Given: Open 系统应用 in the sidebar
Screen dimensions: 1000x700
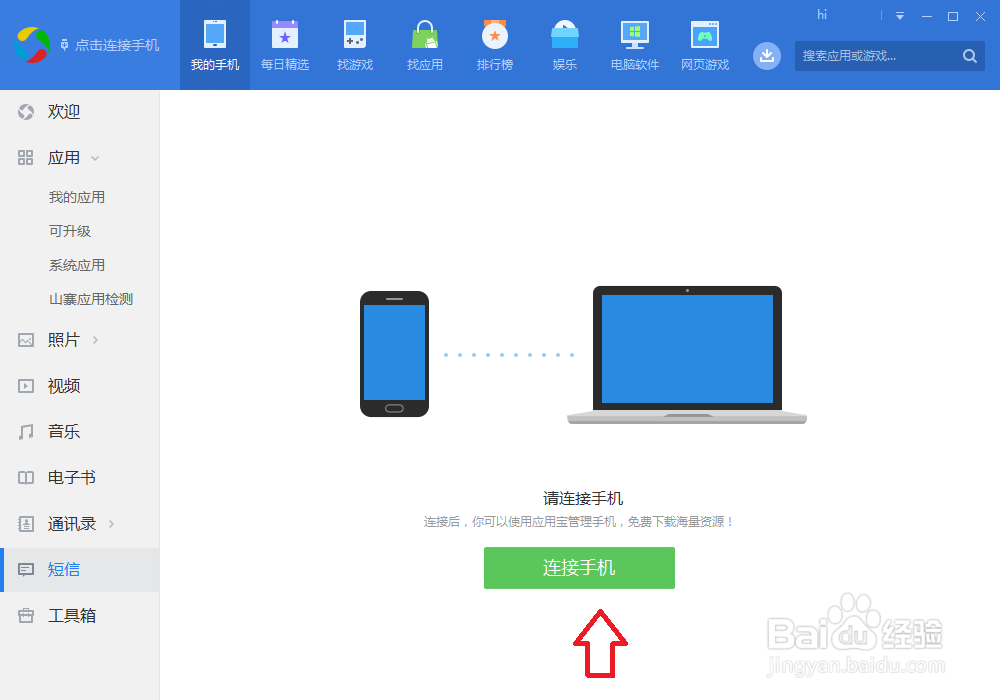Looking at the screenshot, I should pyautogui.click(x=77, y=265).
